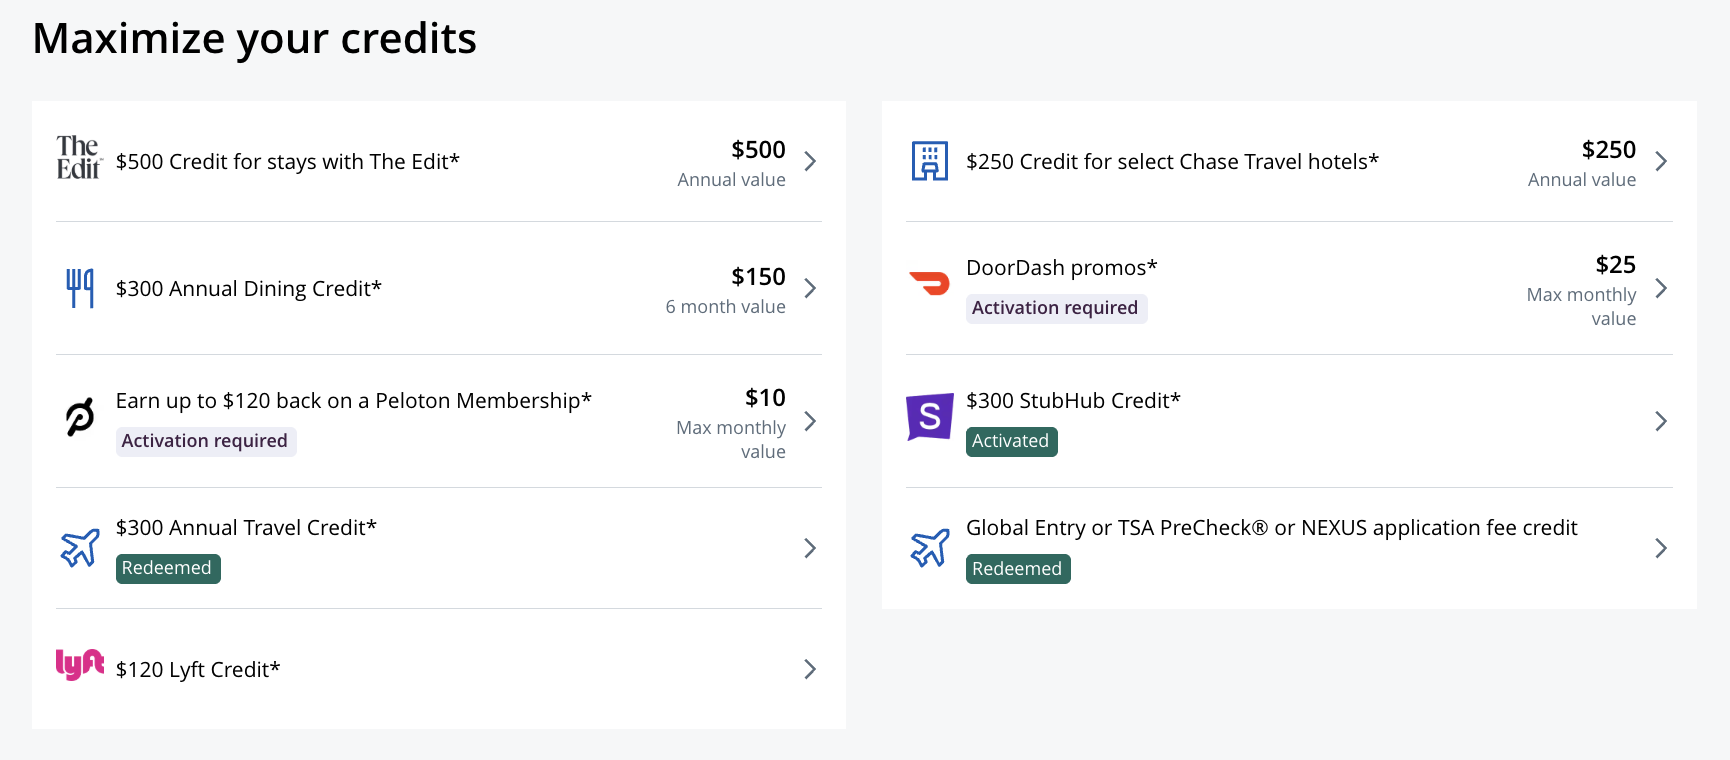Viewport: 1730px width, 760px height.
Task: Click the Peloton logo icon
Action: coord(80,417)
